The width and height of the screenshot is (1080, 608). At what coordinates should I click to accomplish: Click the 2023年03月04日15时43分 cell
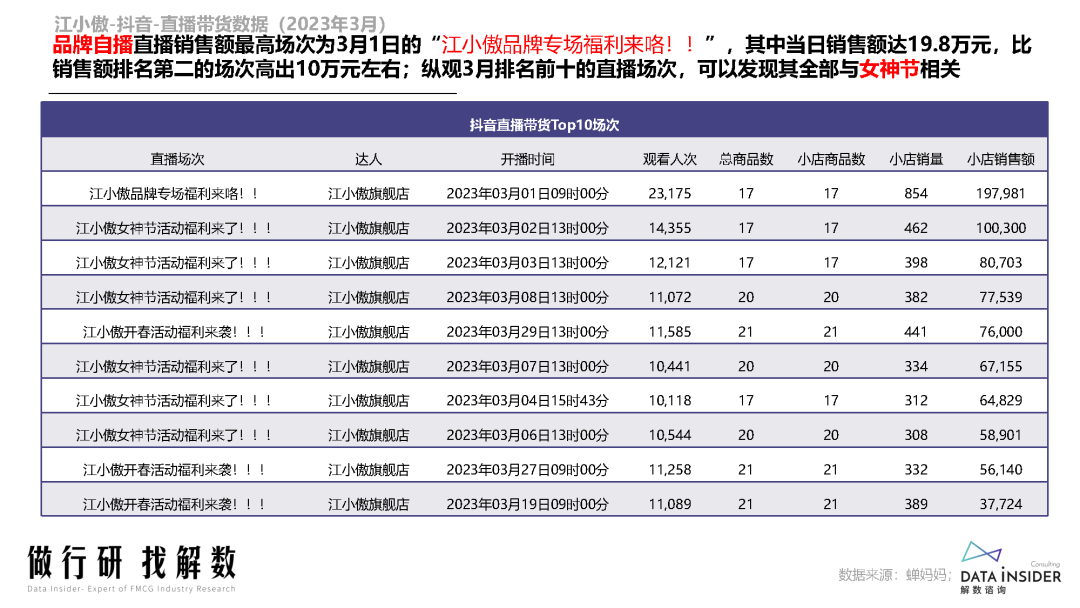coord(528,400)
